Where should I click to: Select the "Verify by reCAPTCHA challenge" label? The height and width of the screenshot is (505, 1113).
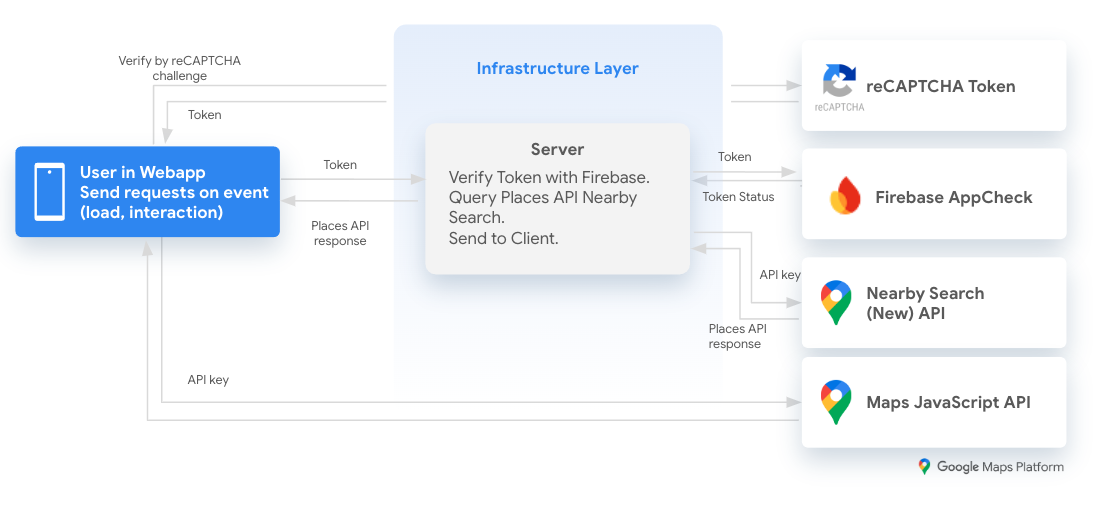click(x=179, y=68)
